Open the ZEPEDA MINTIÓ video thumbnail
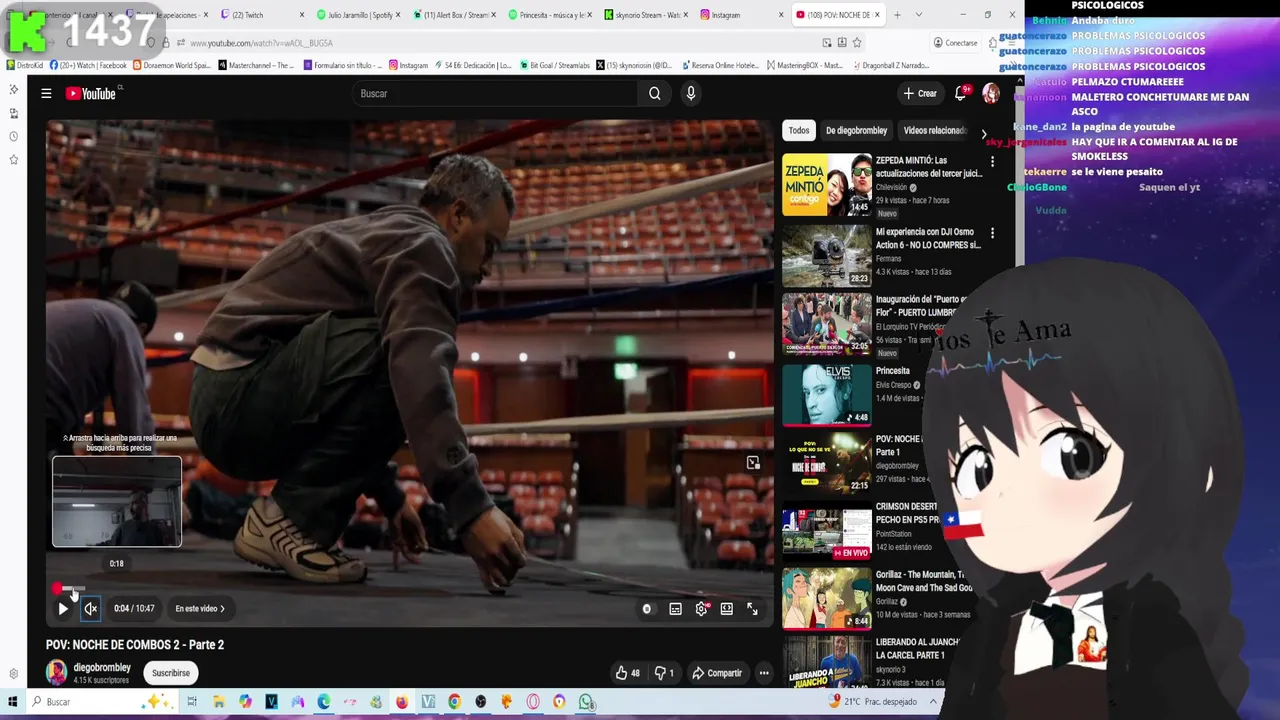 coord(827,185)
